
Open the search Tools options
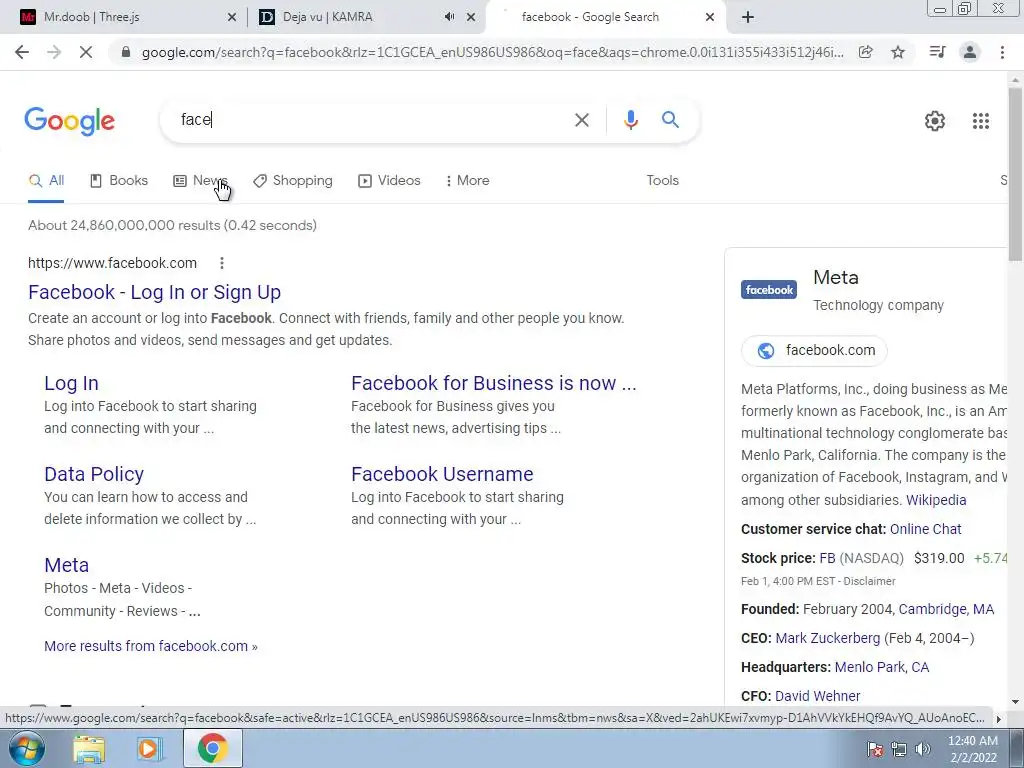pos(662,181)
